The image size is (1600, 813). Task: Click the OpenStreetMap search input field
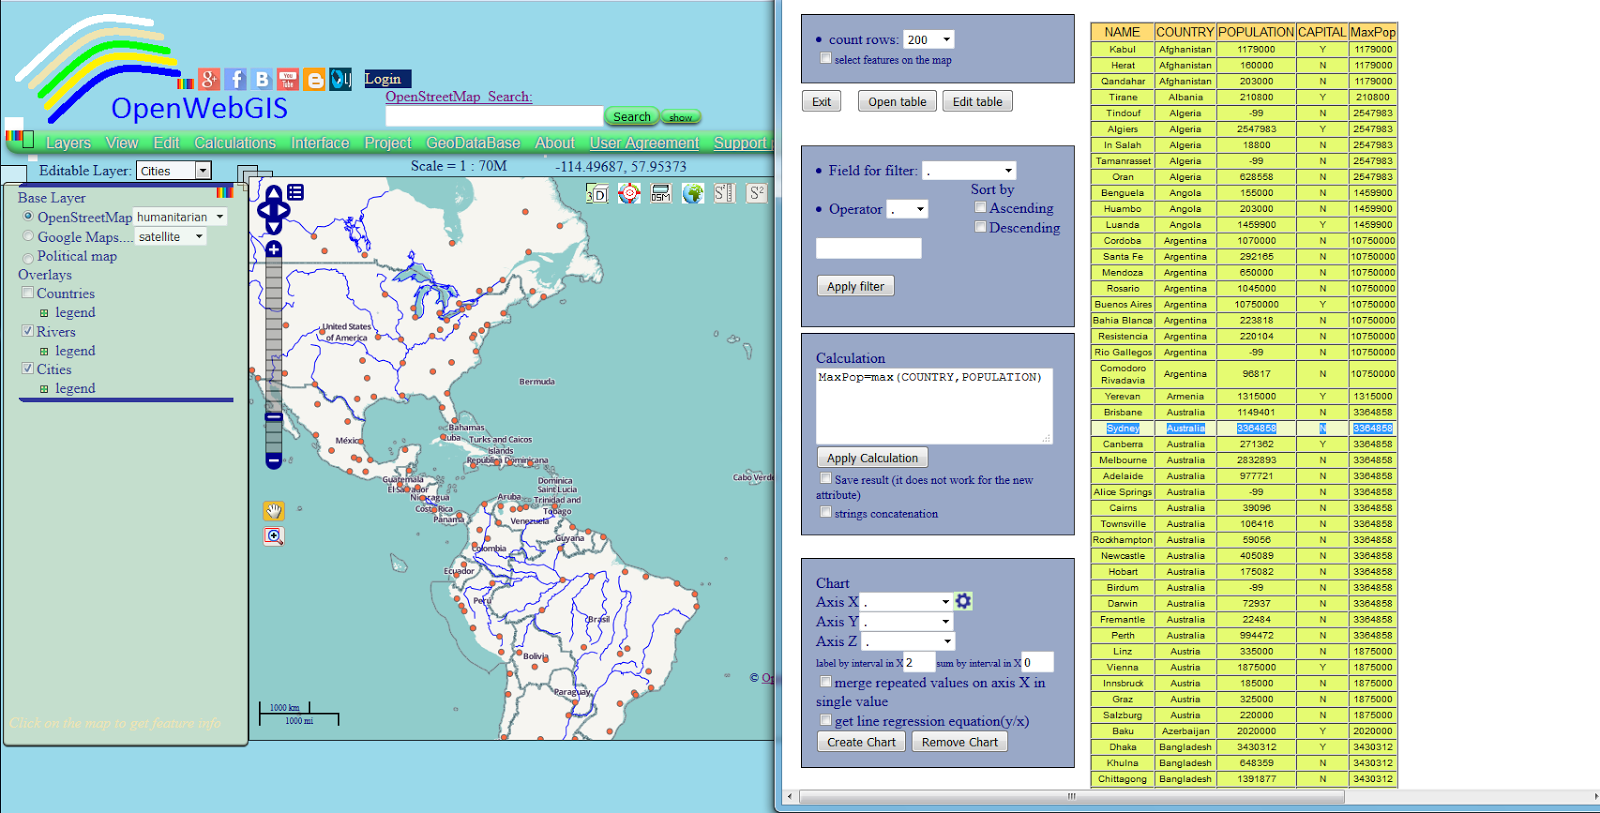coord(494,116)
